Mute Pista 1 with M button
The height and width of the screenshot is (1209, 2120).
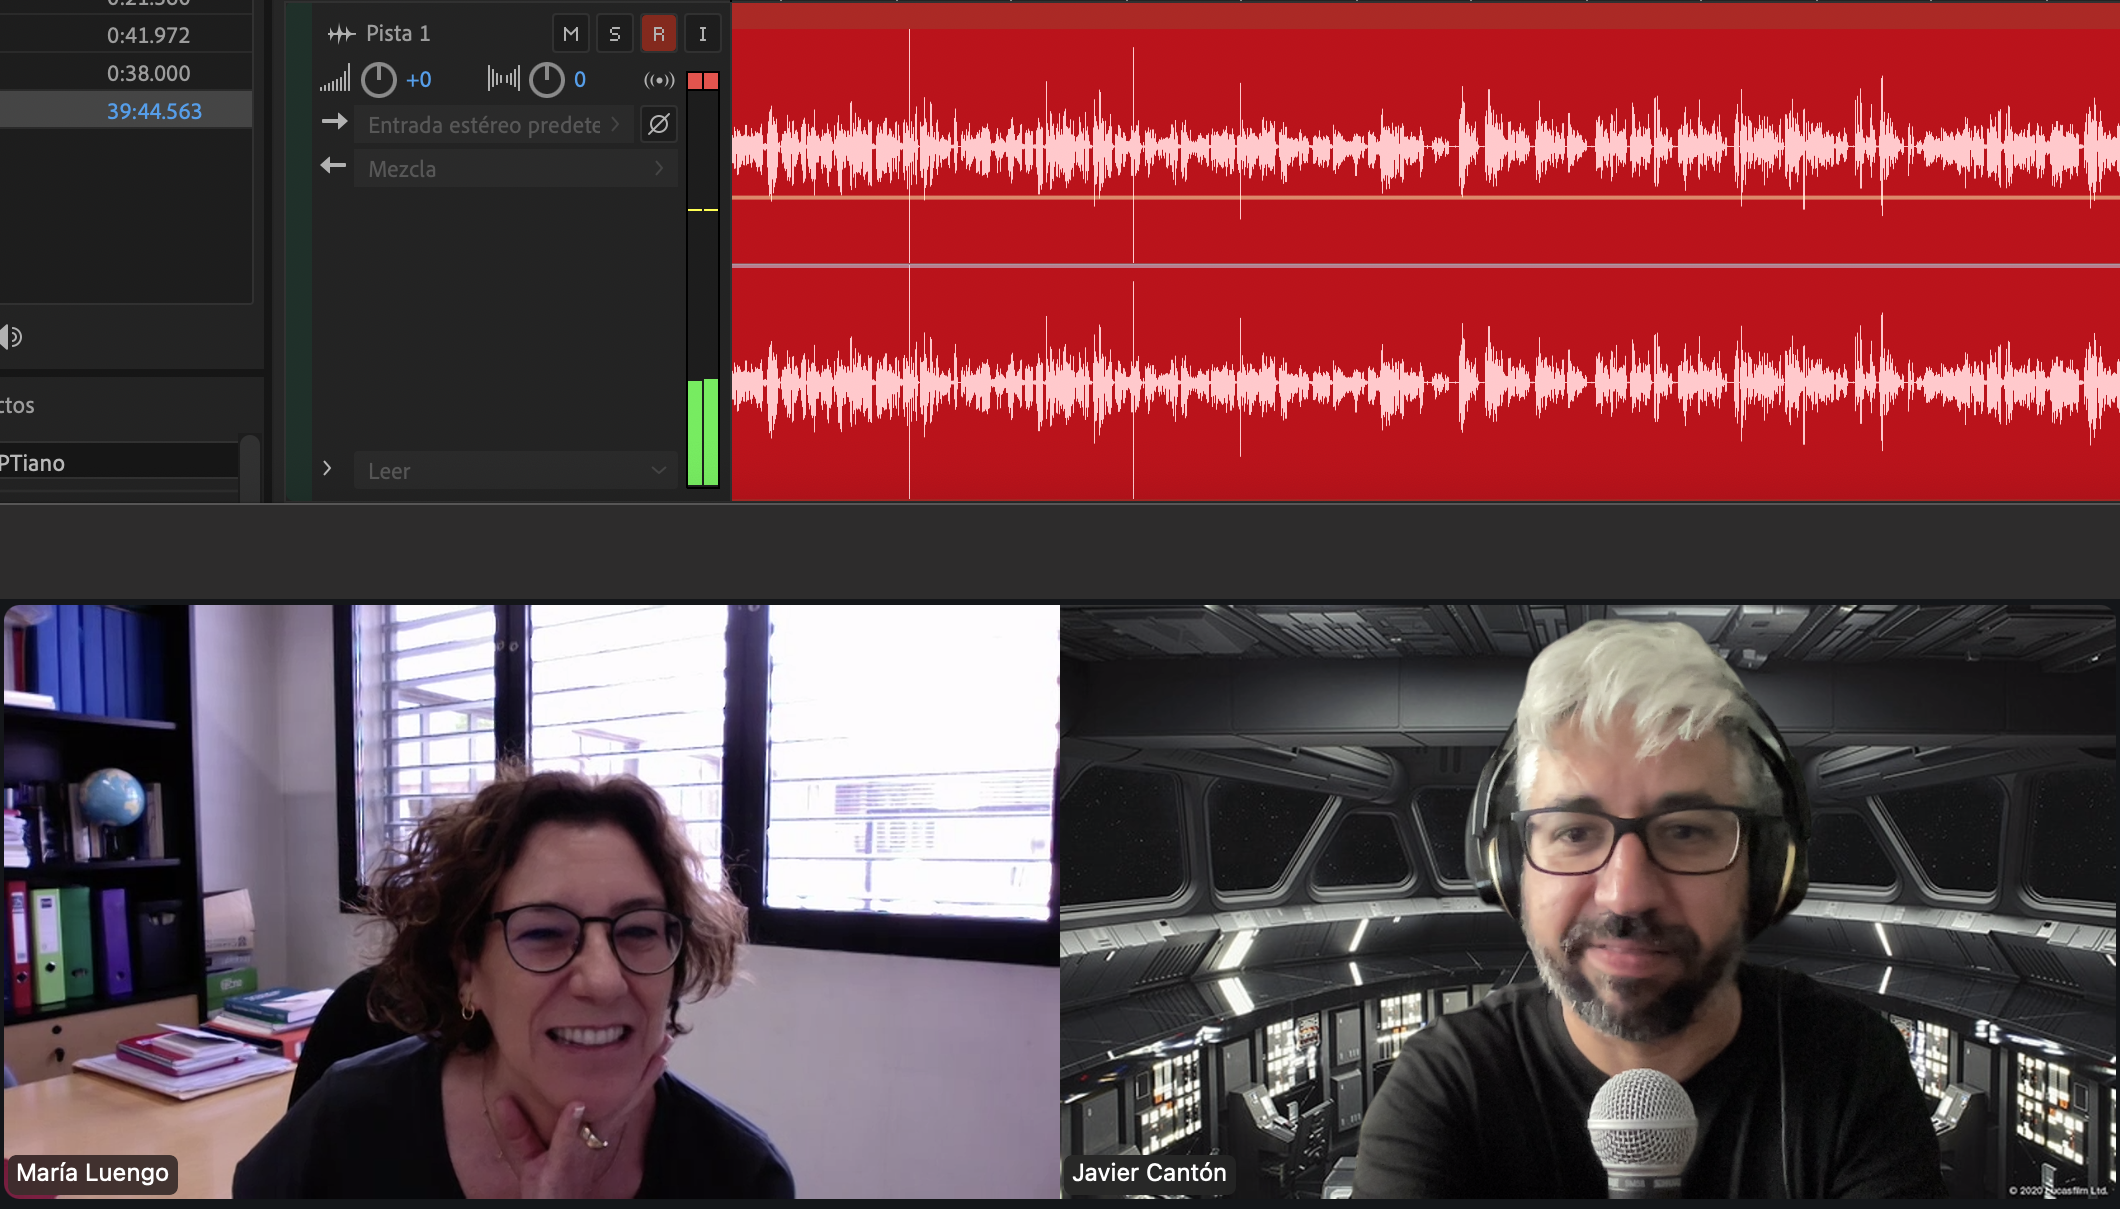coord(570,34)
